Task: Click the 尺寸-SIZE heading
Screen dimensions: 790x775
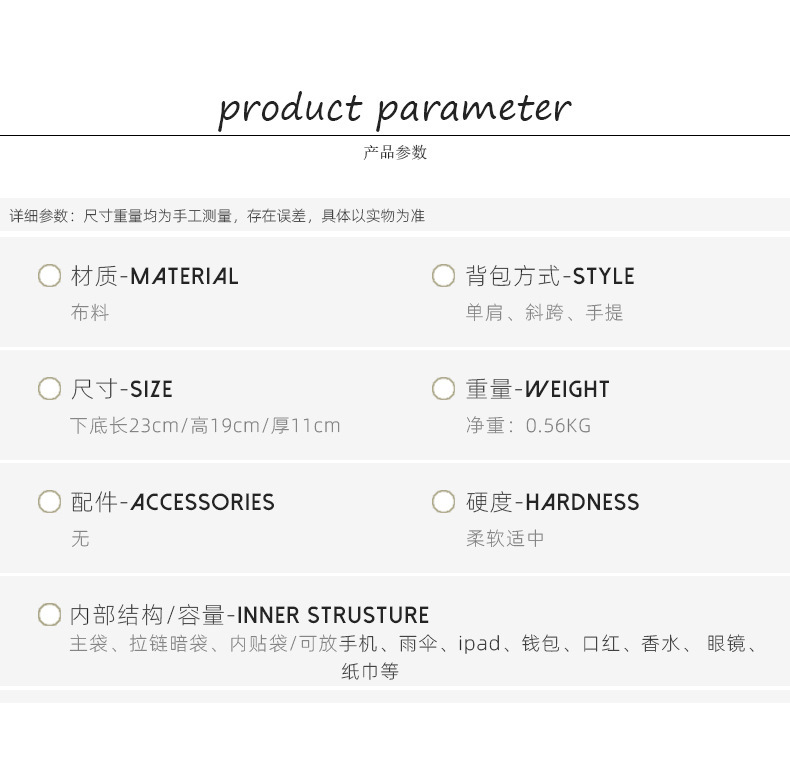Action: pos(122,389)
